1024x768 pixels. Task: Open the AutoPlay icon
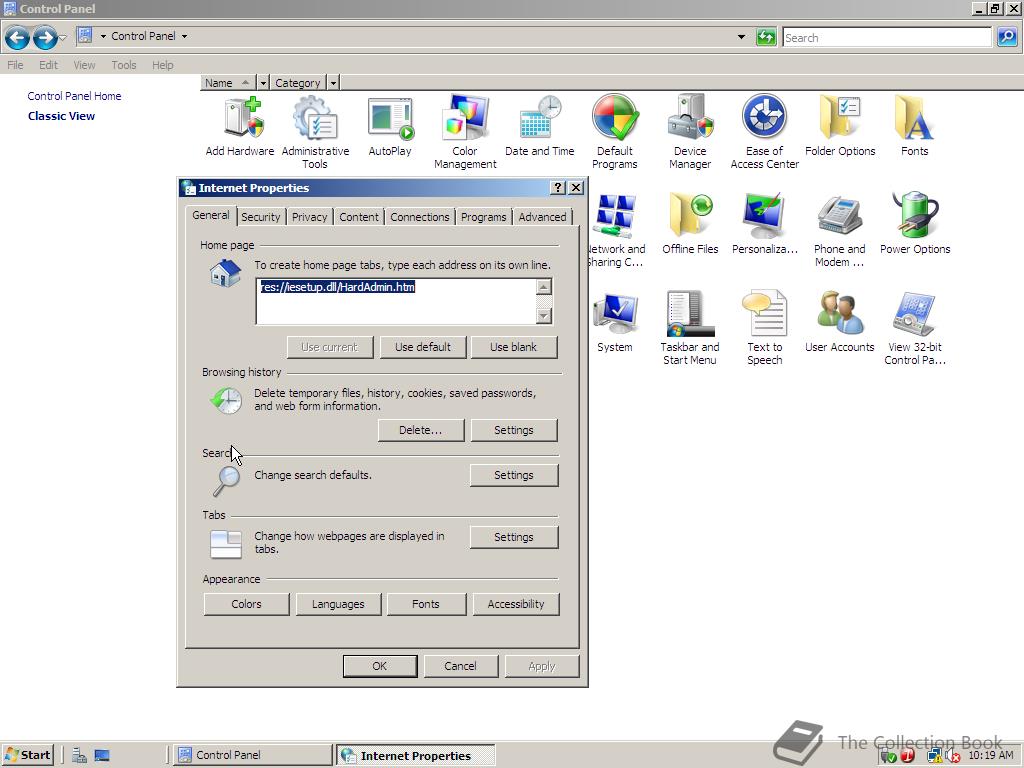click(x=390, y=127)
